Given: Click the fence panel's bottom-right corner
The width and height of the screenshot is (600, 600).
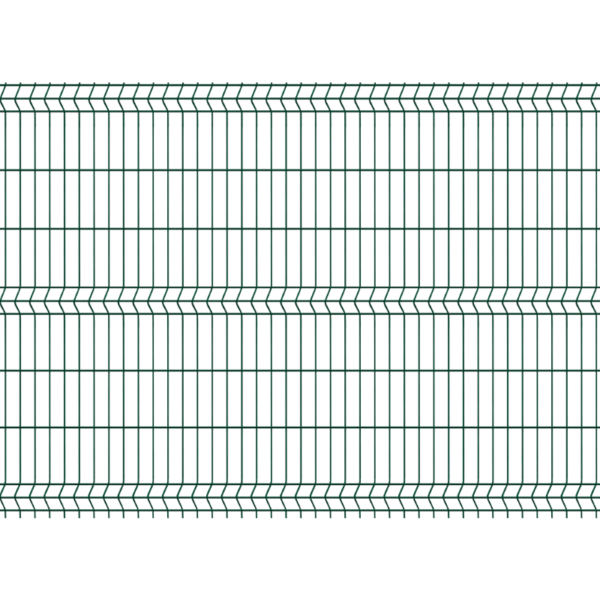Looking at the screenshot, I should 597,517.
